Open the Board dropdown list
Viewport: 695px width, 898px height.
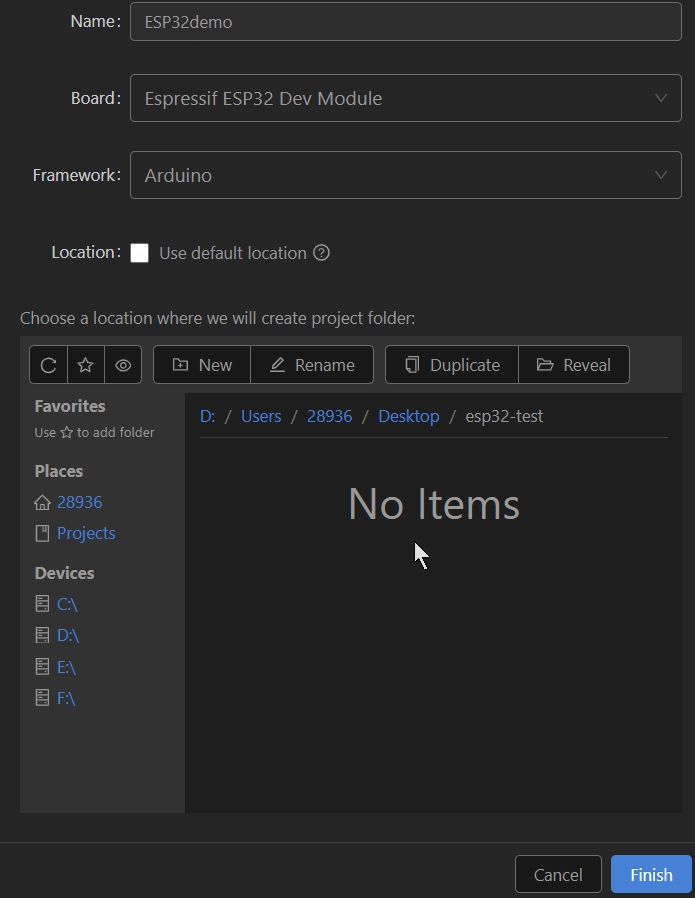coord(405,98)
